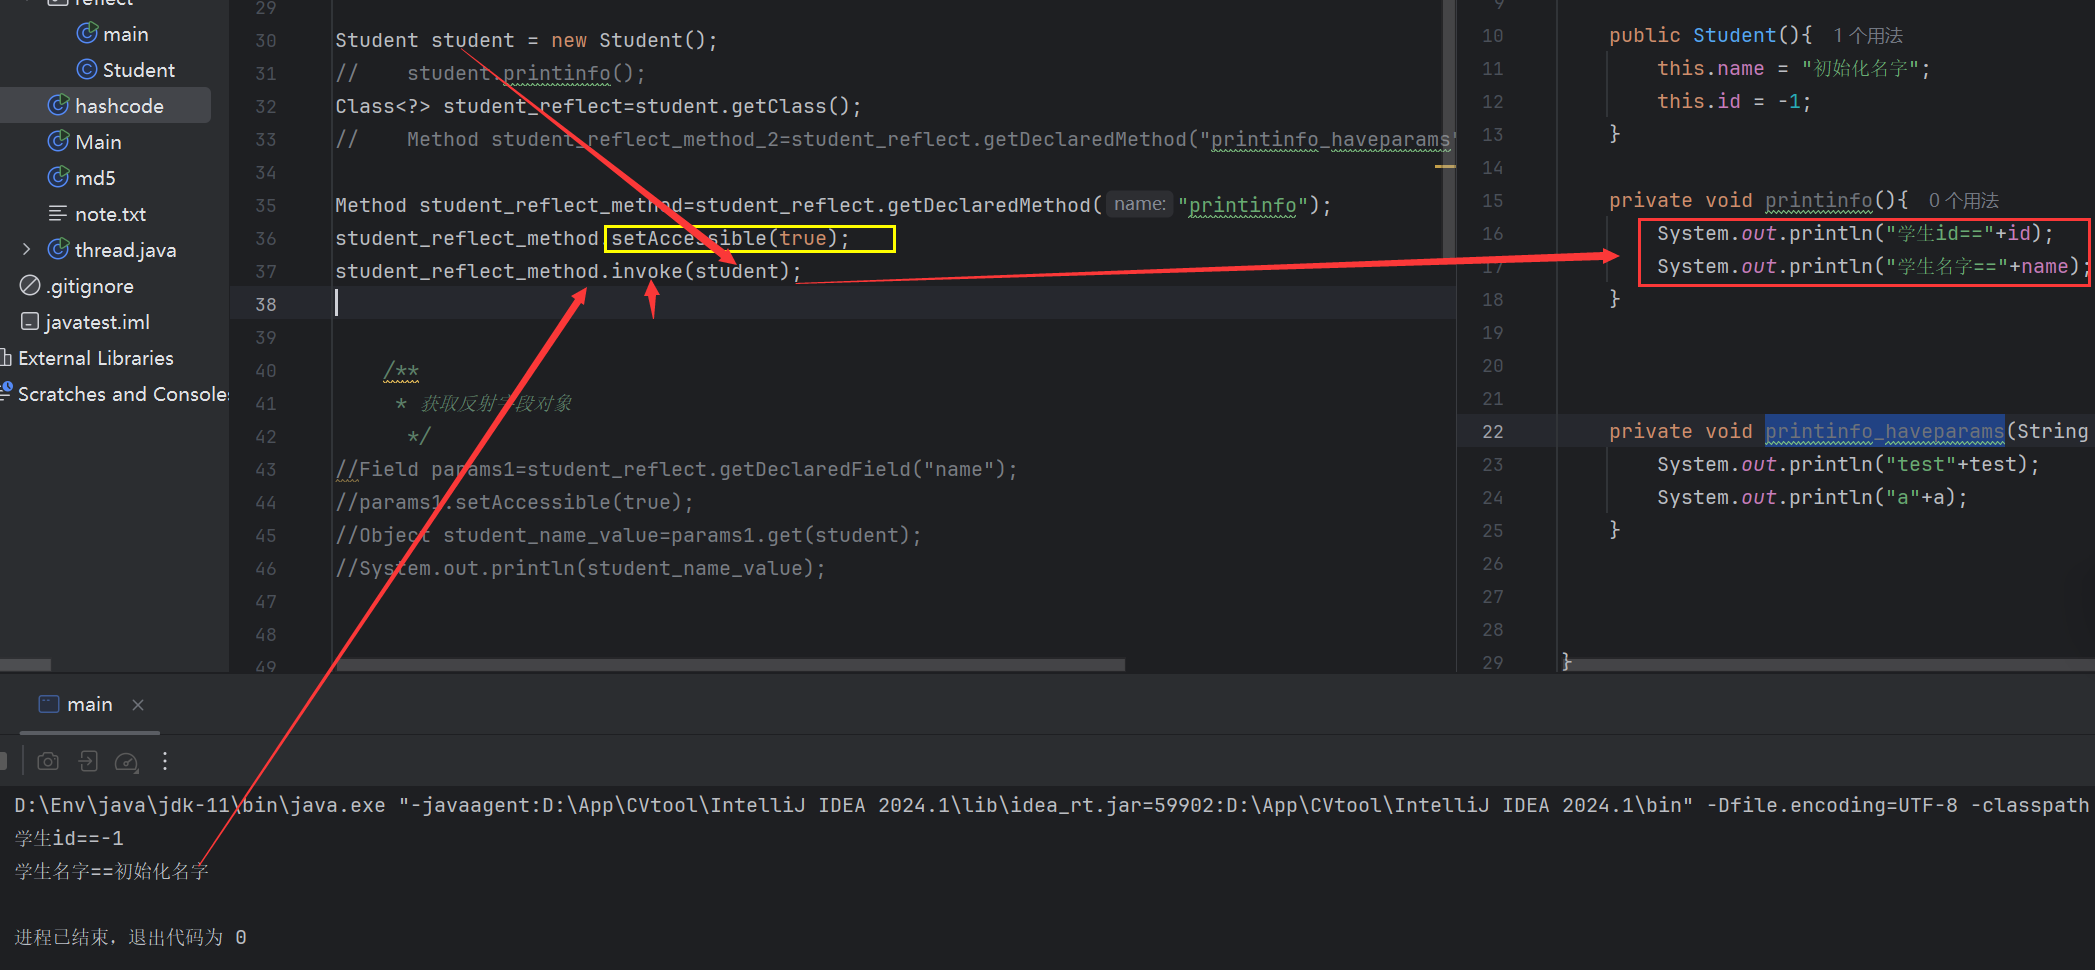Viewport: 2095px width, 970px height.
Task: Click the md5 runnable class icon
Action: pyautogui.click(x=58, y=178)
